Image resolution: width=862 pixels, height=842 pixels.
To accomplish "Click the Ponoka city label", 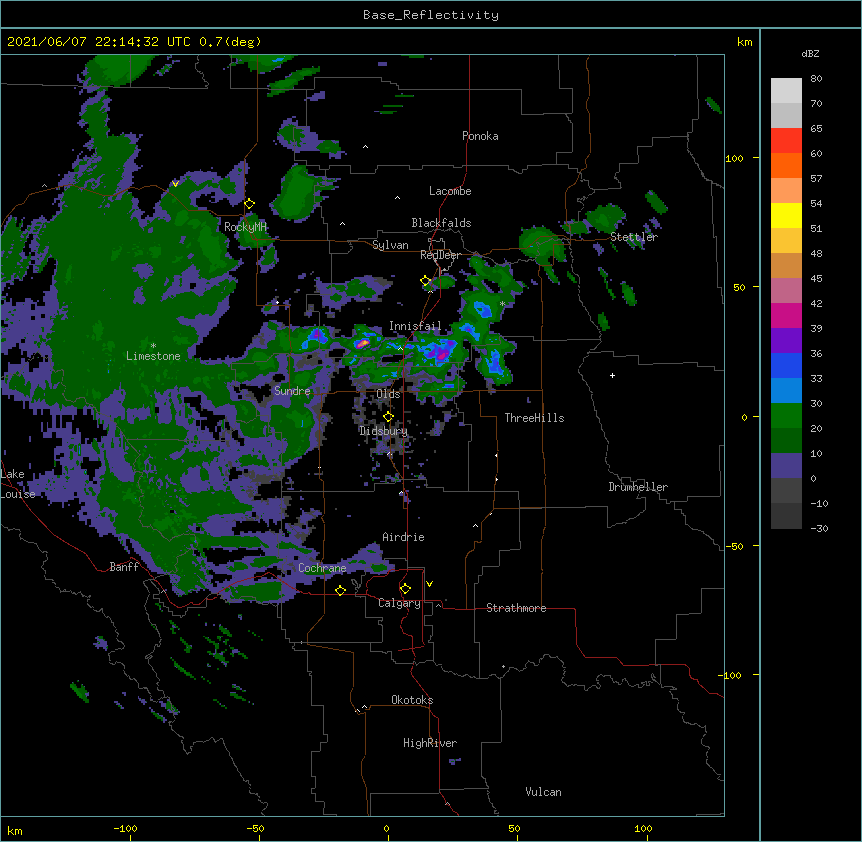I will [480, 136].
